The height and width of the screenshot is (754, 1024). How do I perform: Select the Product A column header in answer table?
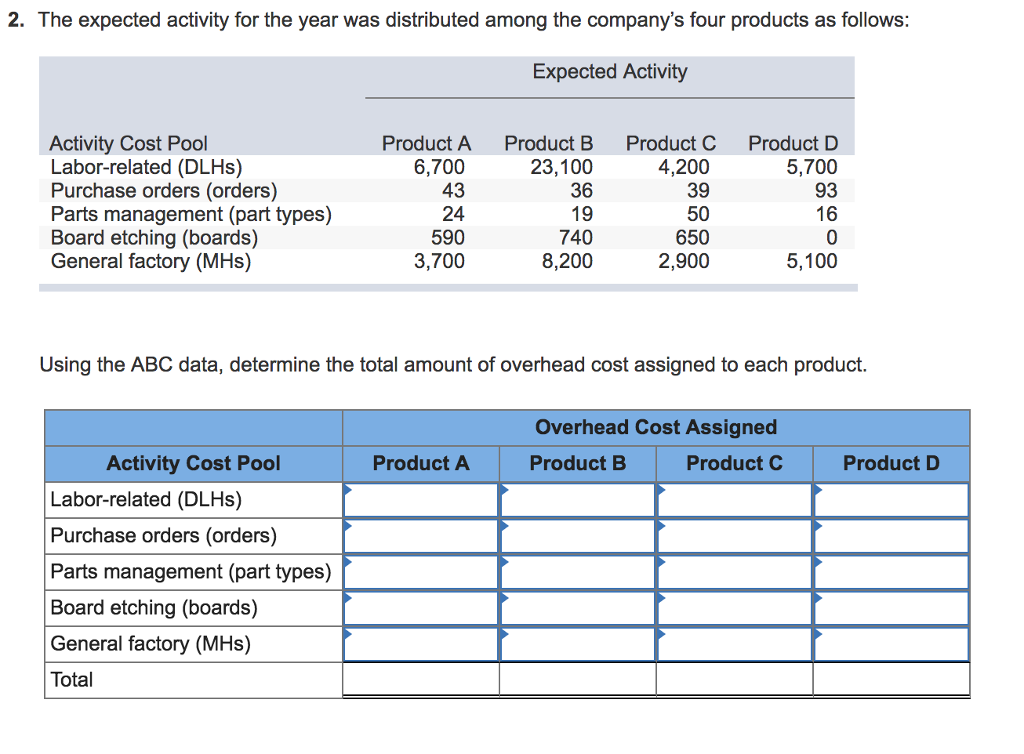click(x=420, y=463)
